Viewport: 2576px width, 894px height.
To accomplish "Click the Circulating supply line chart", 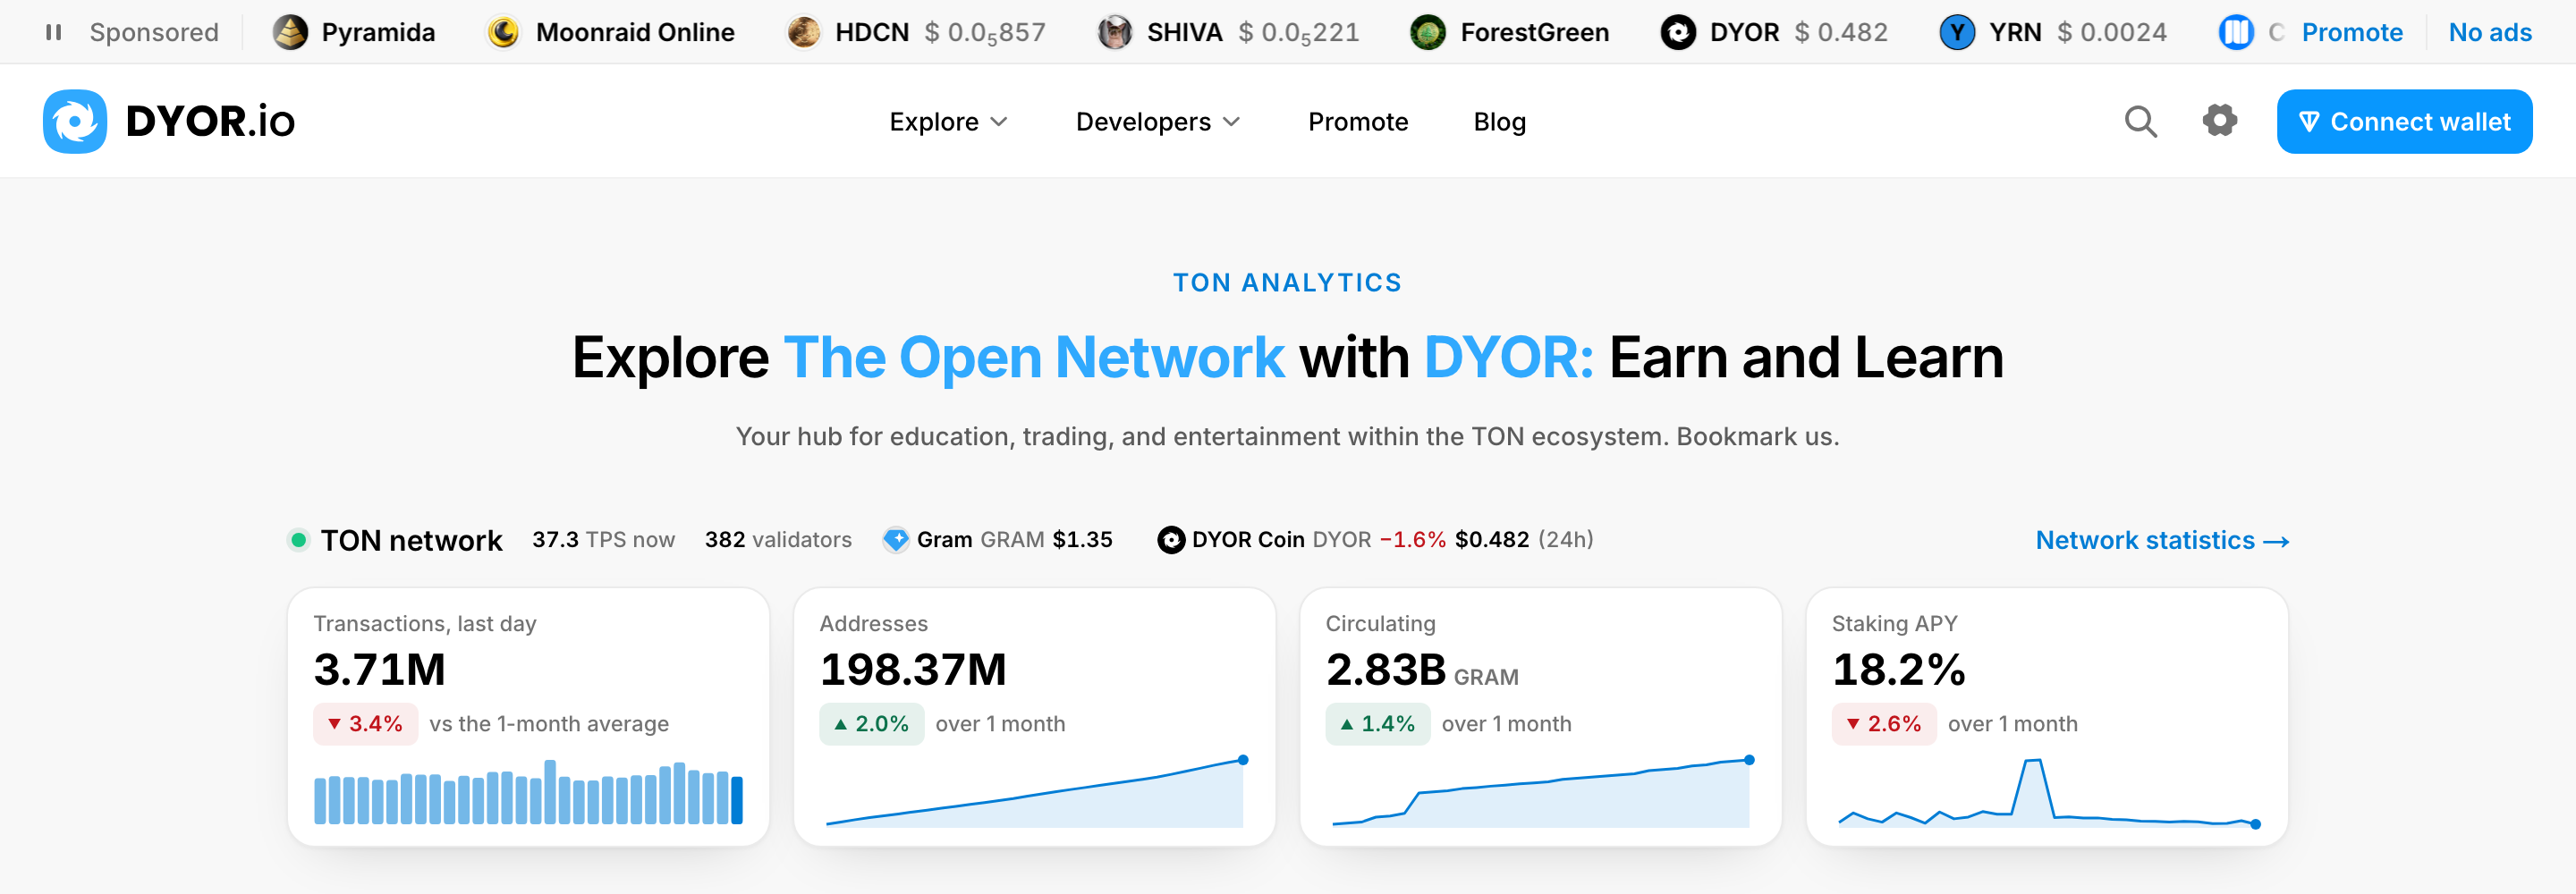I will coord(1542,792).
